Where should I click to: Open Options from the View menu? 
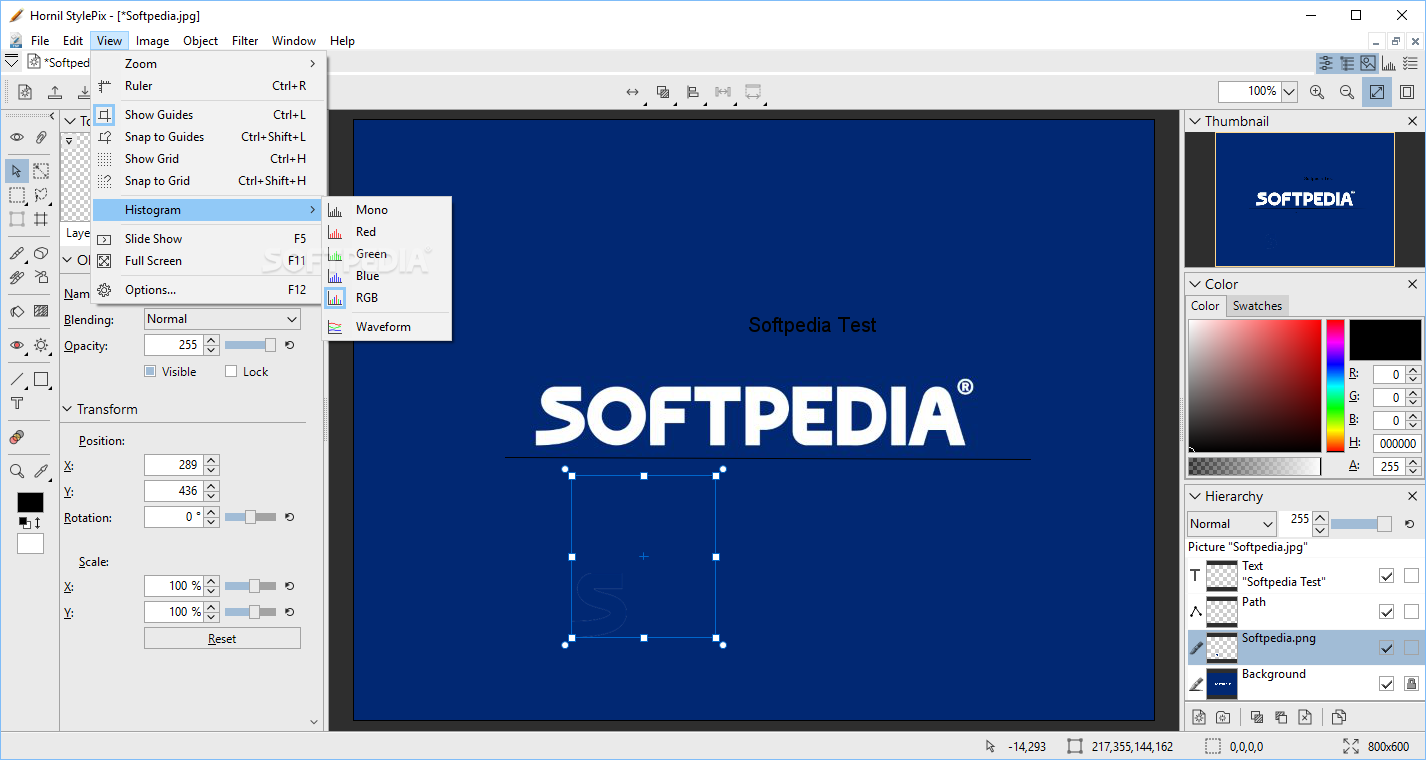coord(209,290)
